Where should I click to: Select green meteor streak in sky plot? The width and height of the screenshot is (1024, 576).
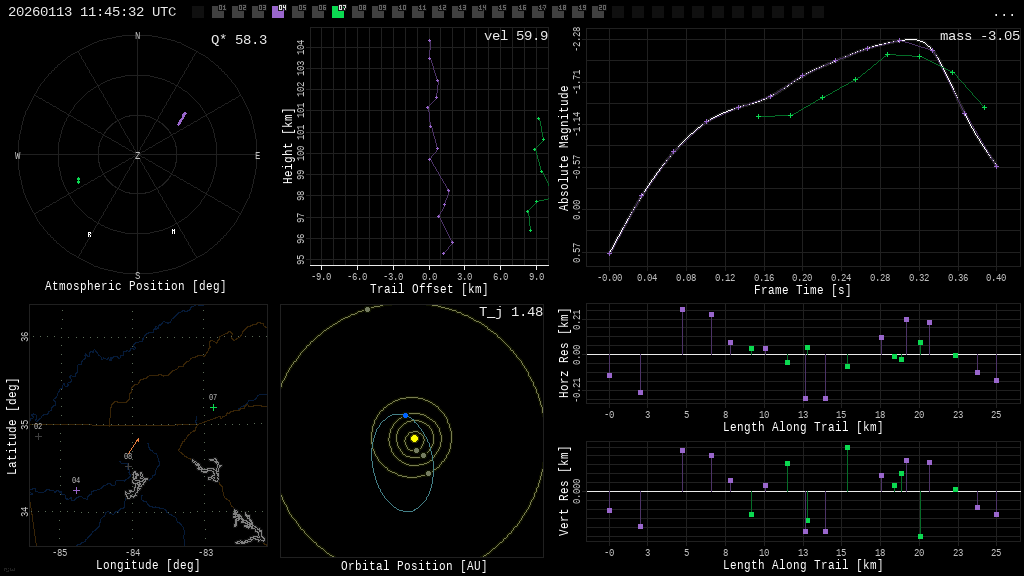pos(78,181)
